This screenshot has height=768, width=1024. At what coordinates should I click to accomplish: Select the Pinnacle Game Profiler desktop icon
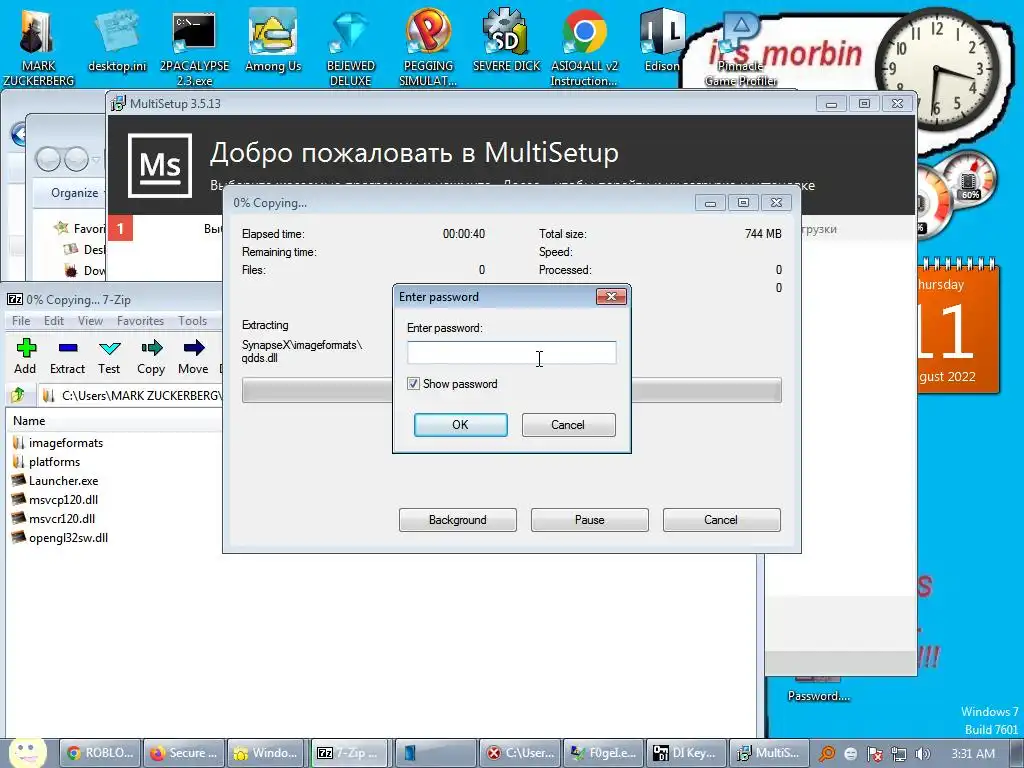point(741,50)
